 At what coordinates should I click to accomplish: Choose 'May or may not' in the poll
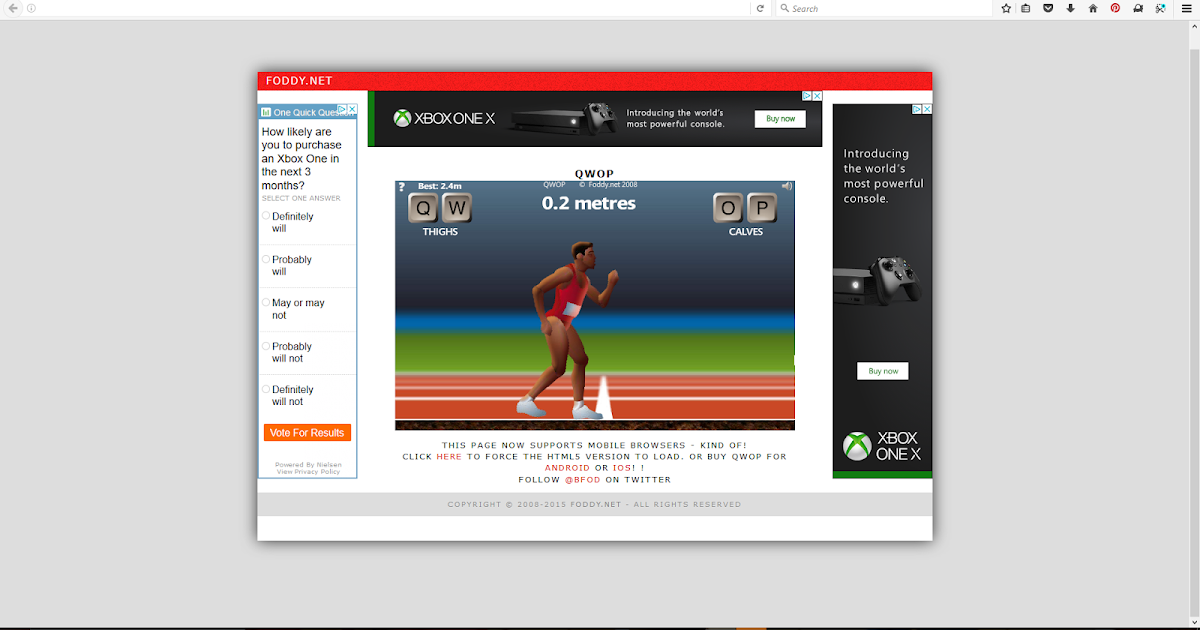pyautogui.click(x=264, y=302)
